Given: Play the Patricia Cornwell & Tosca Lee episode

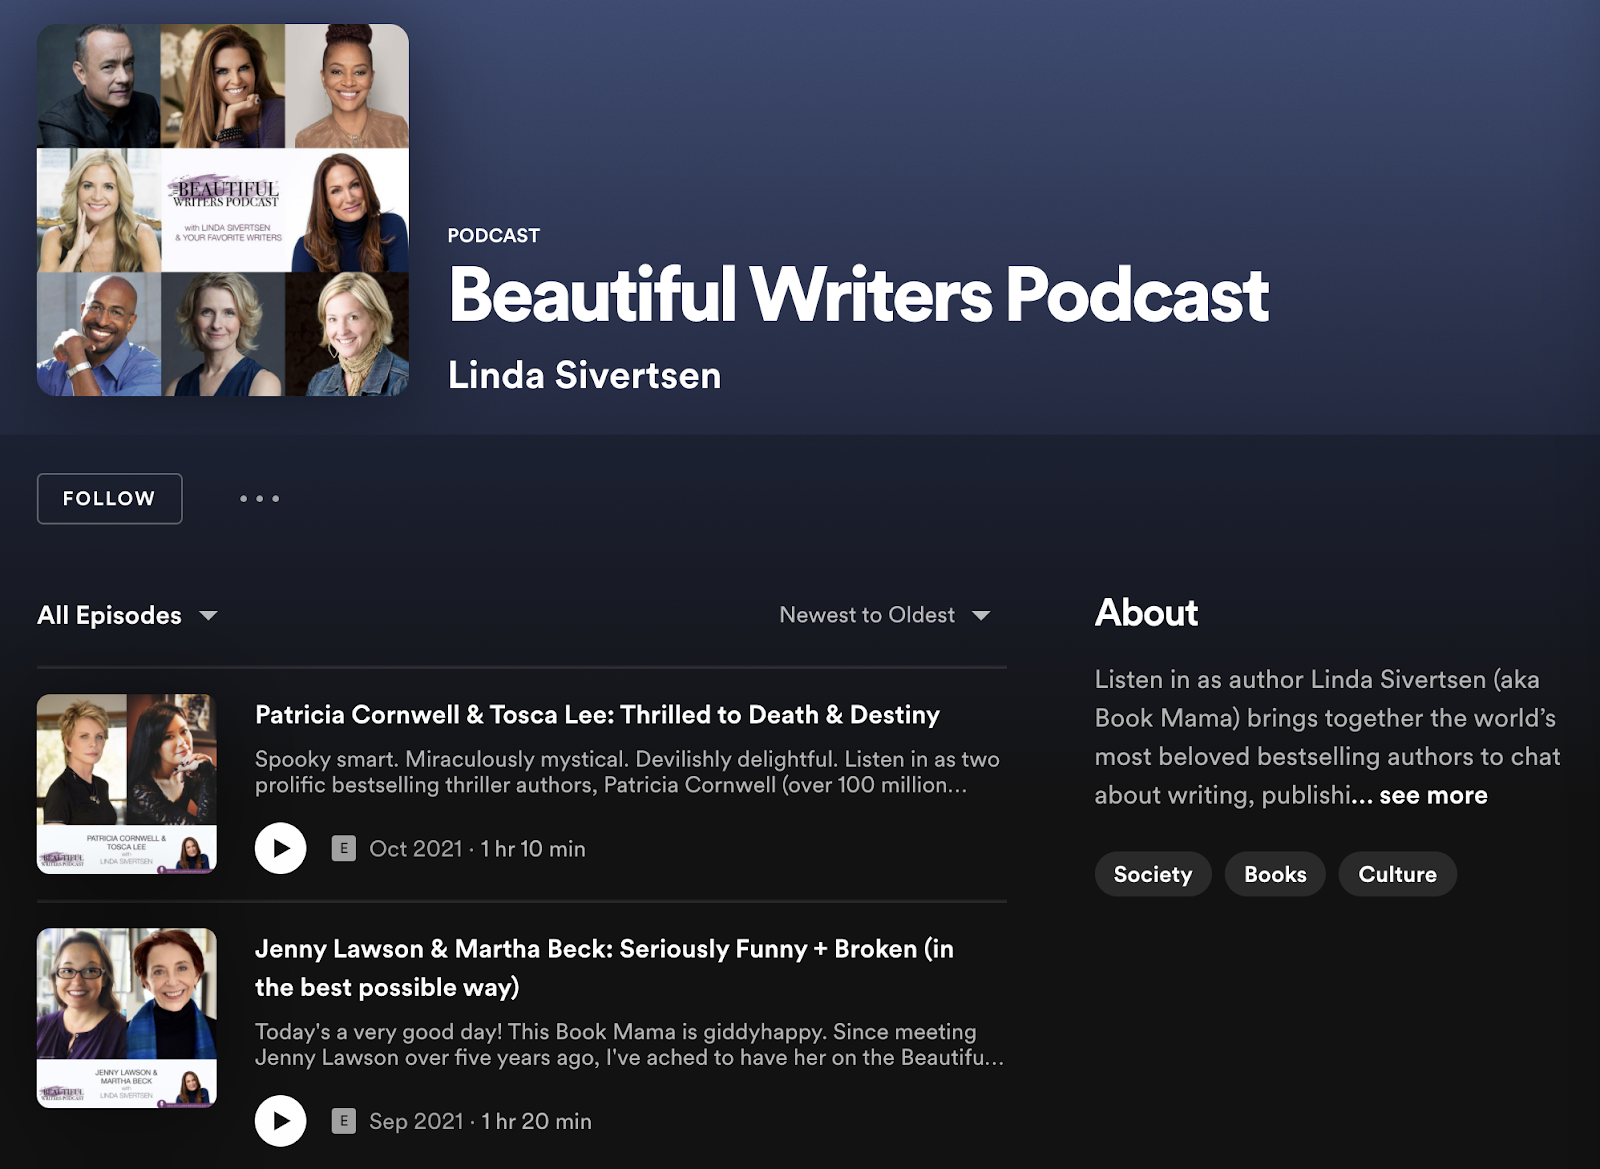Looking at the screenshot, I should (x=280, y=848).
